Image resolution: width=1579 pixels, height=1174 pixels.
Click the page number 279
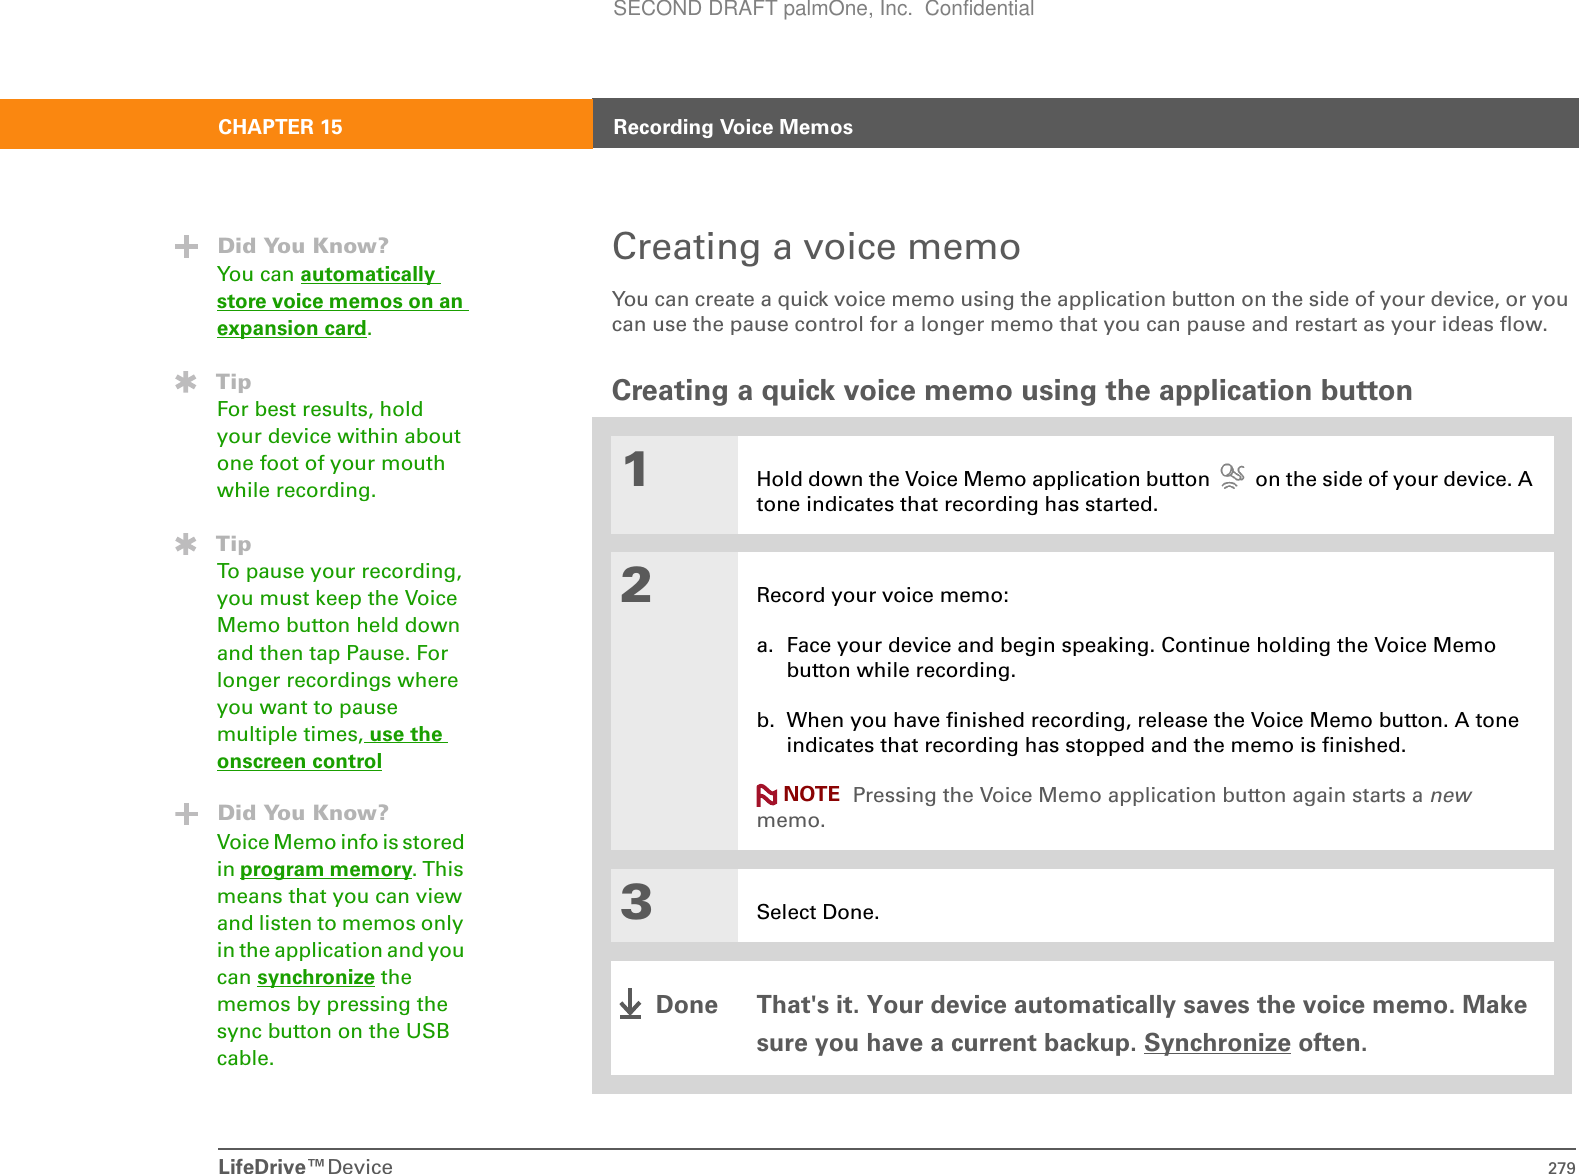(1561, 1167)
